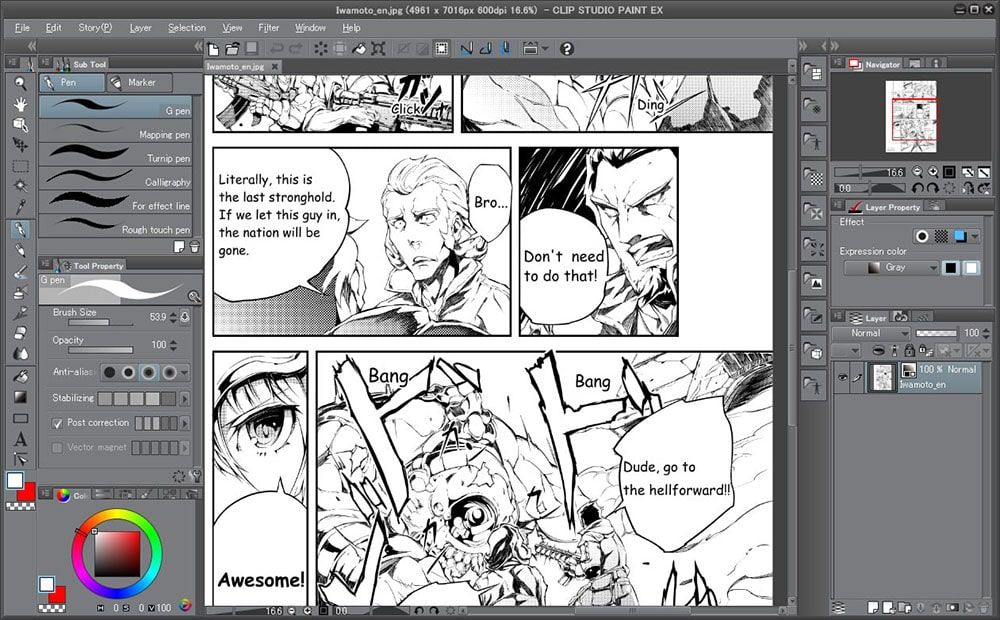This screenshot has width=1000, height=620.
Task: Open the File menu
Action: [x=22, y=28]
